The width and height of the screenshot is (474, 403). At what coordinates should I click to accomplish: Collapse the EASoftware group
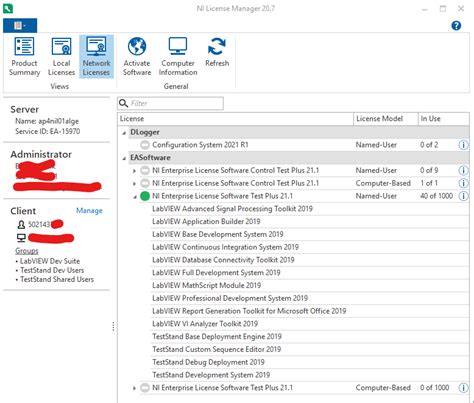click(124, 158)
